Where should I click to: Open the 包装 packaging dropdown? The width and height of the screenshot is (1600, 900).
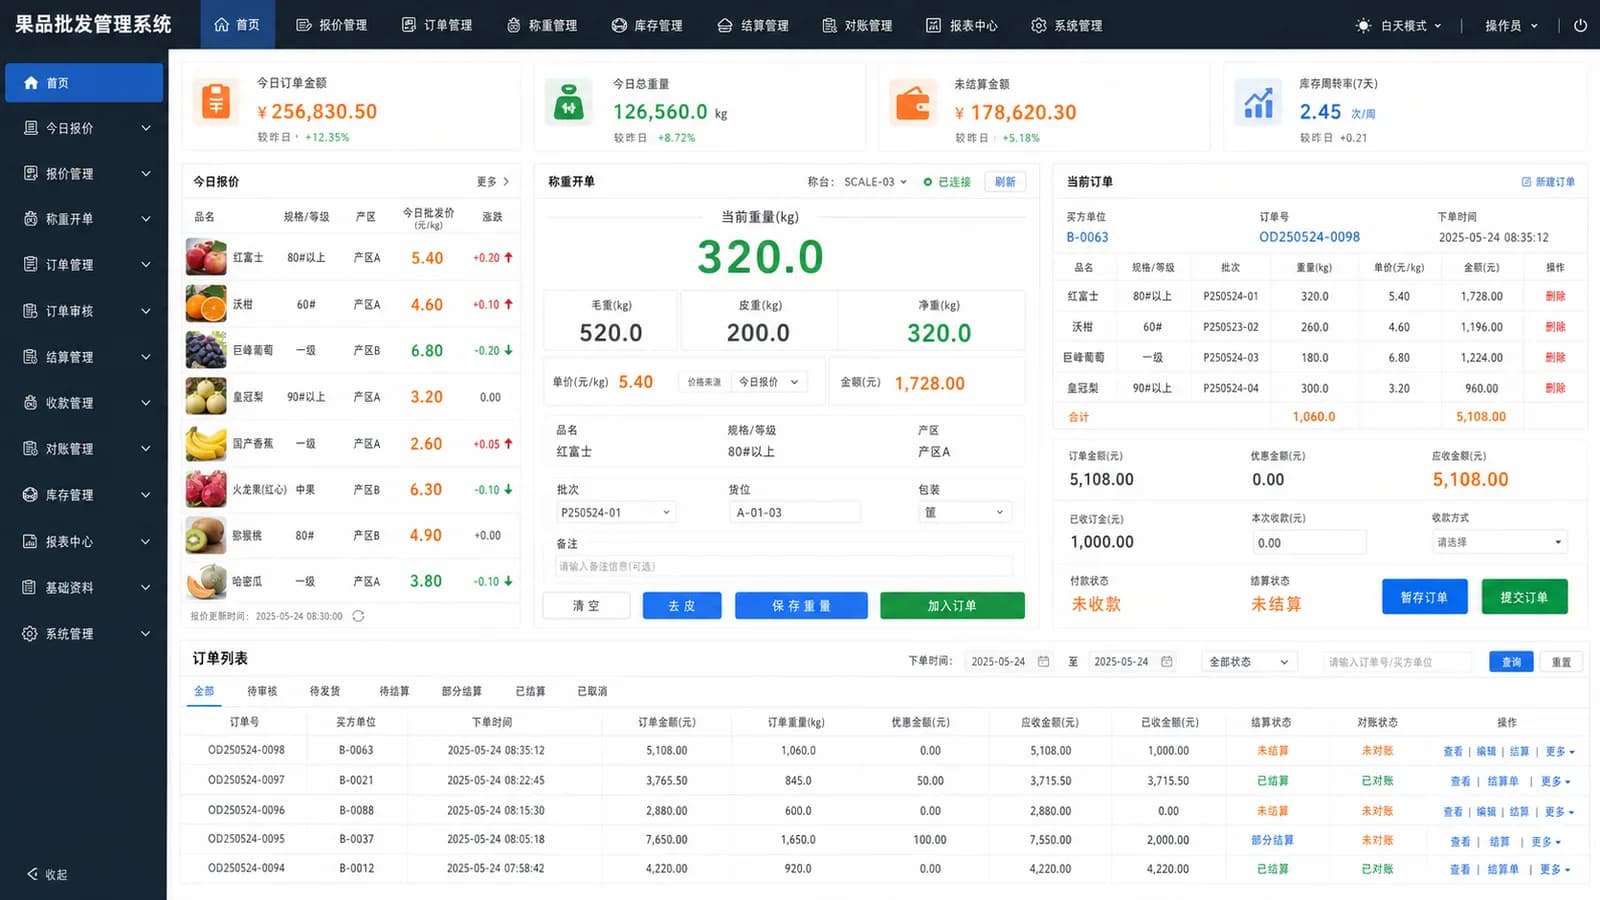[964, 513]
